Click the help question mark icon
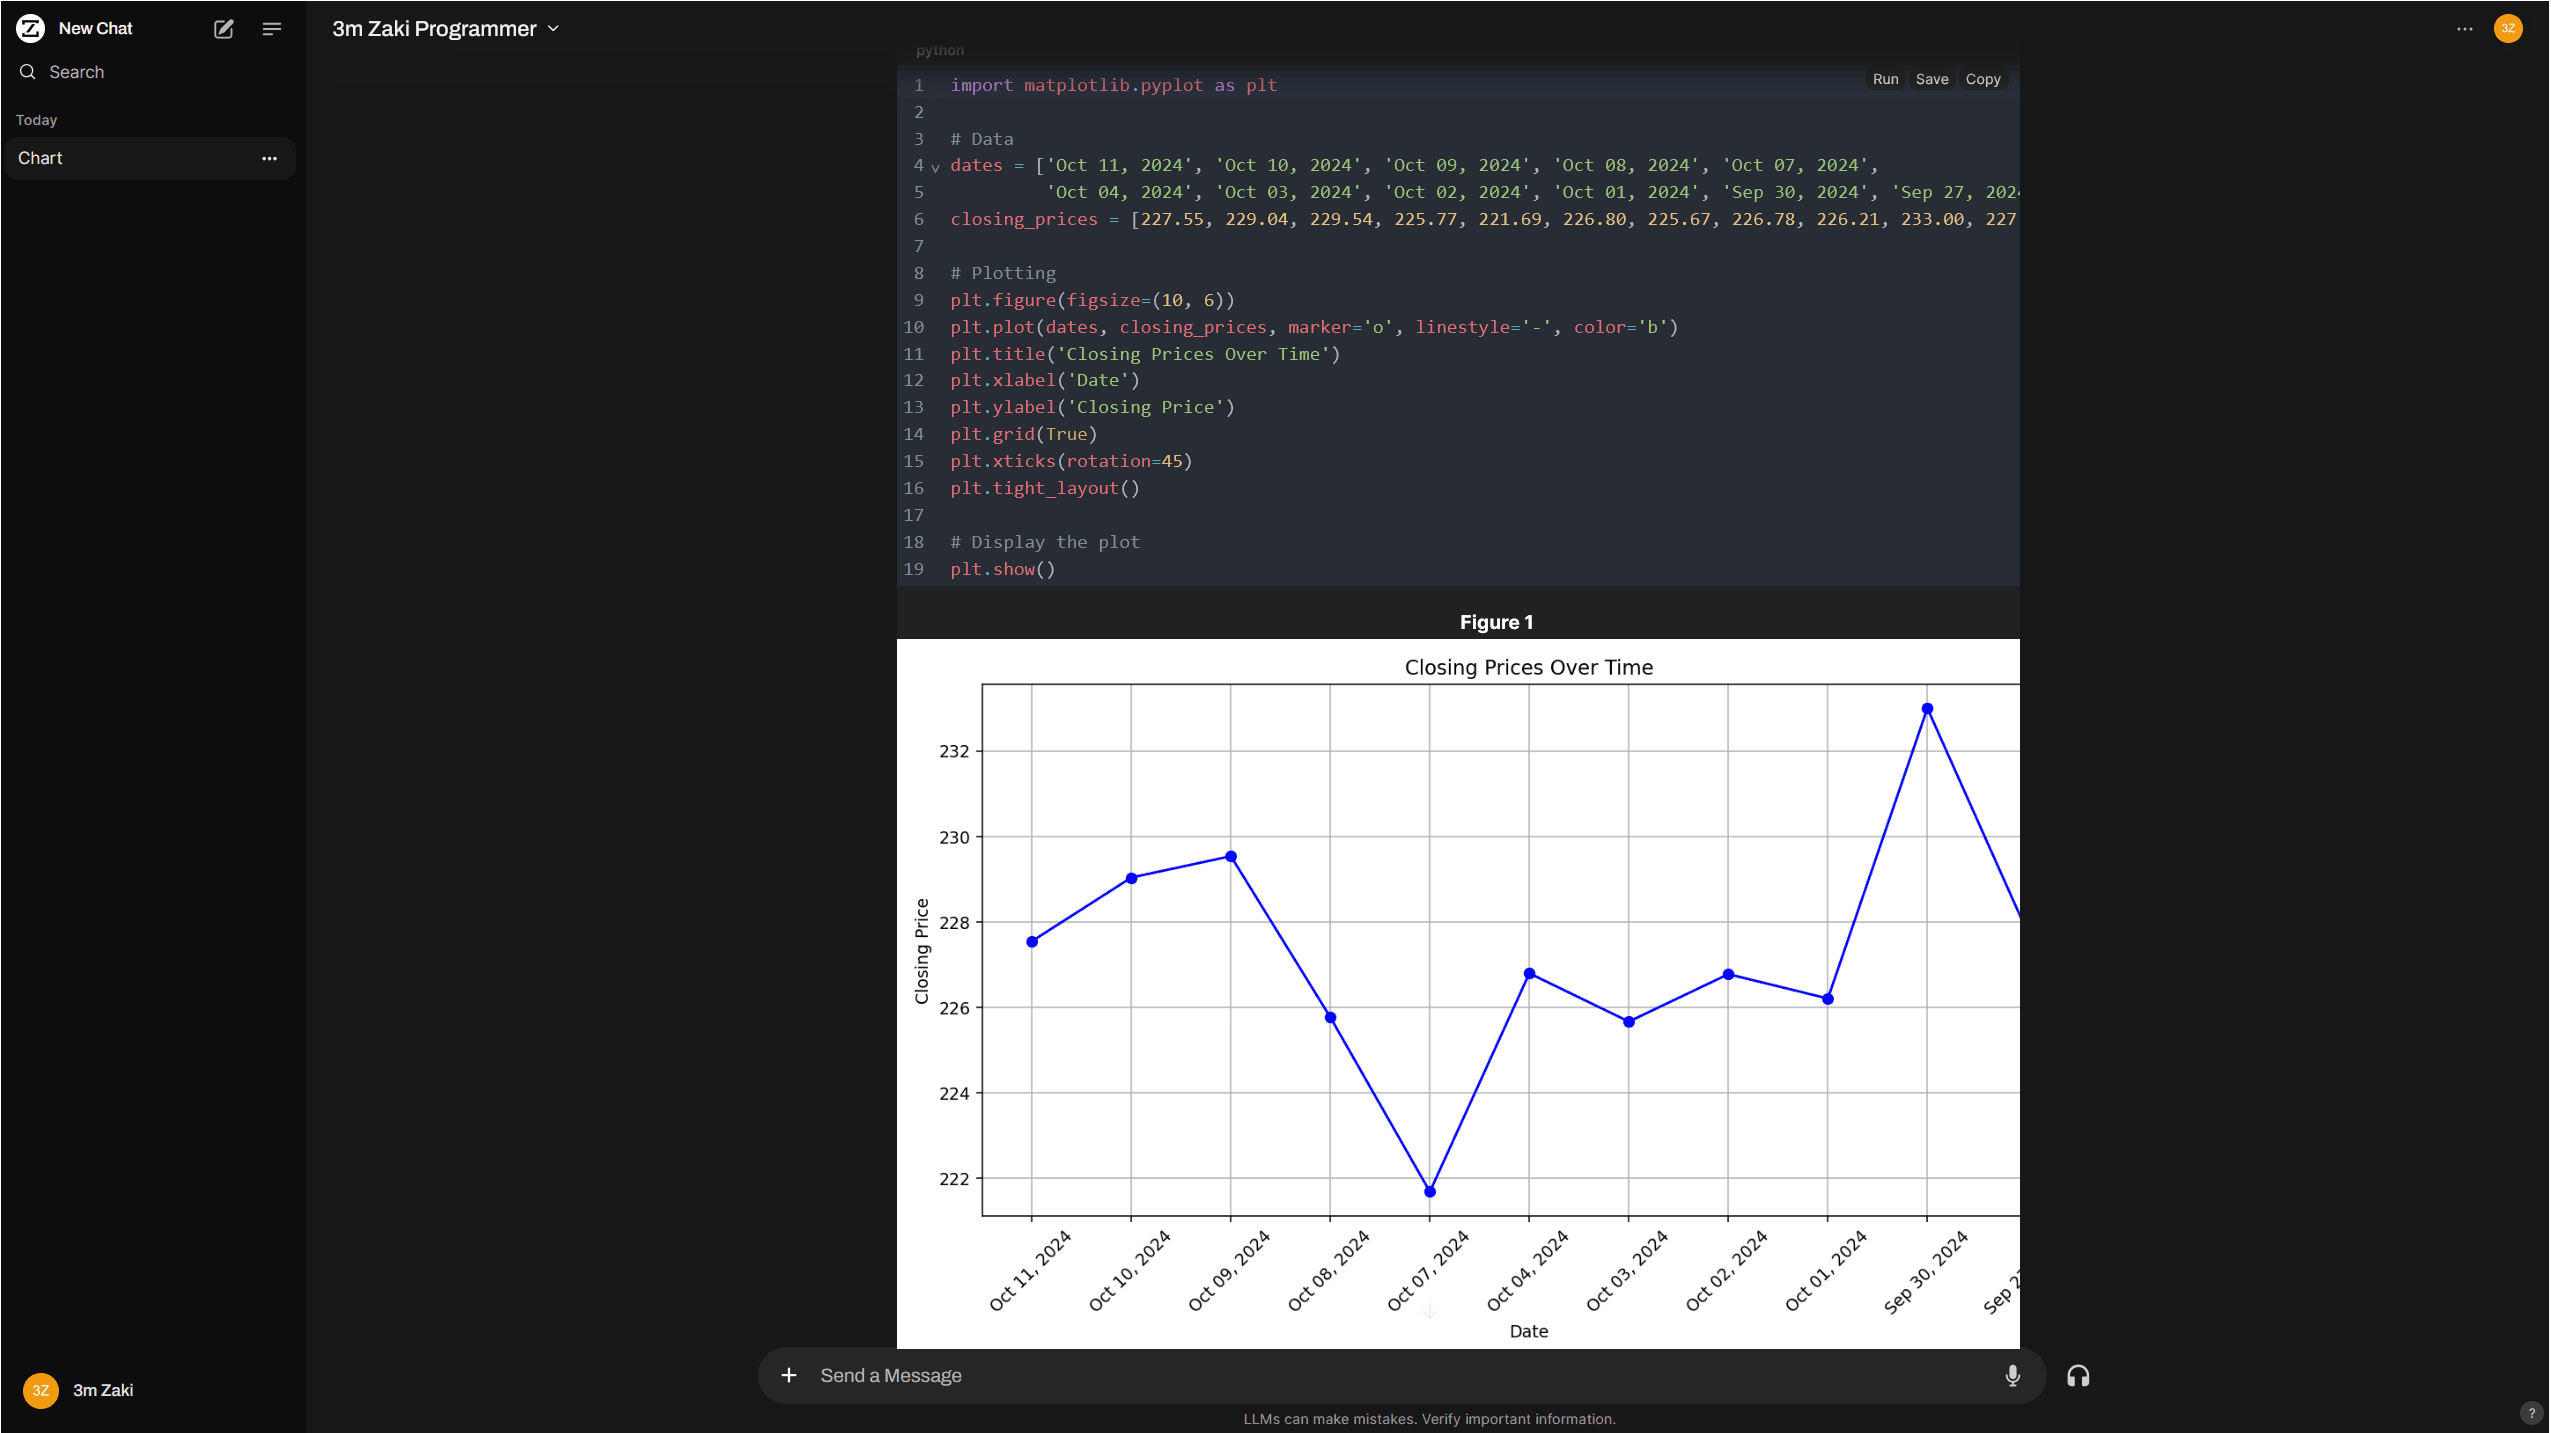 (2531, 1413)
